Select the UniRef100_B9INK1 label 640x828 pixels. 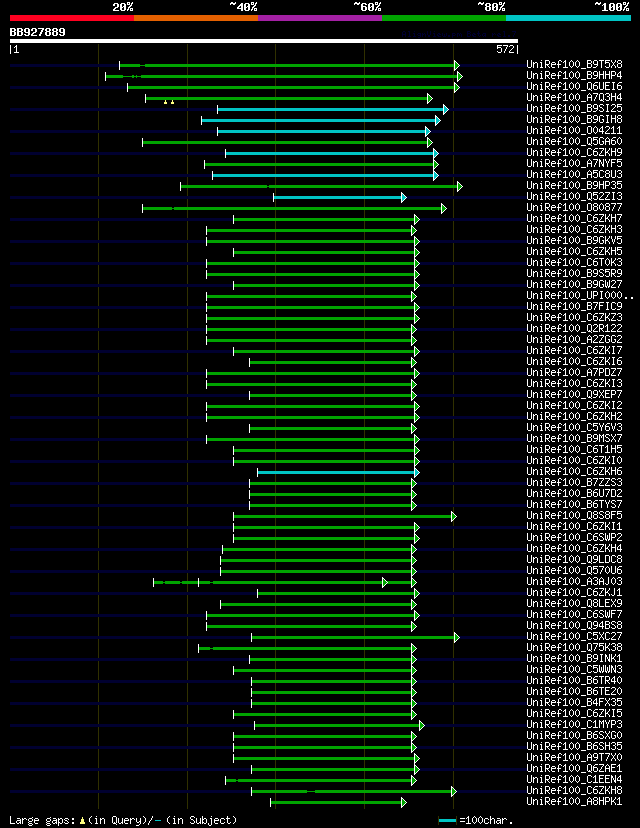pos(575,659)
